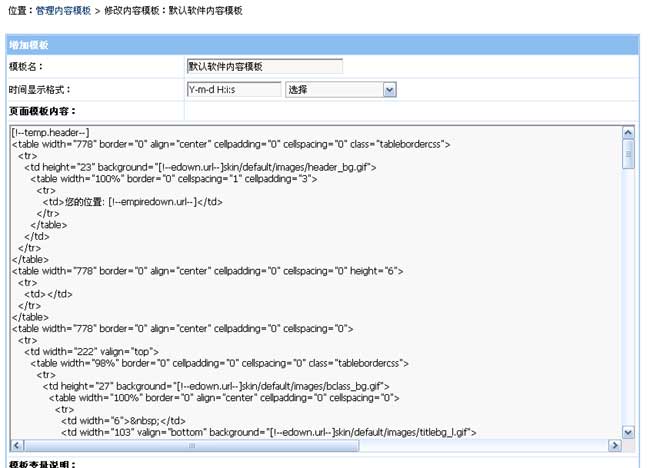650x468 pixels.
Task: Place cursor on the [!--temp.header--] line
Action: pos(50,132)
